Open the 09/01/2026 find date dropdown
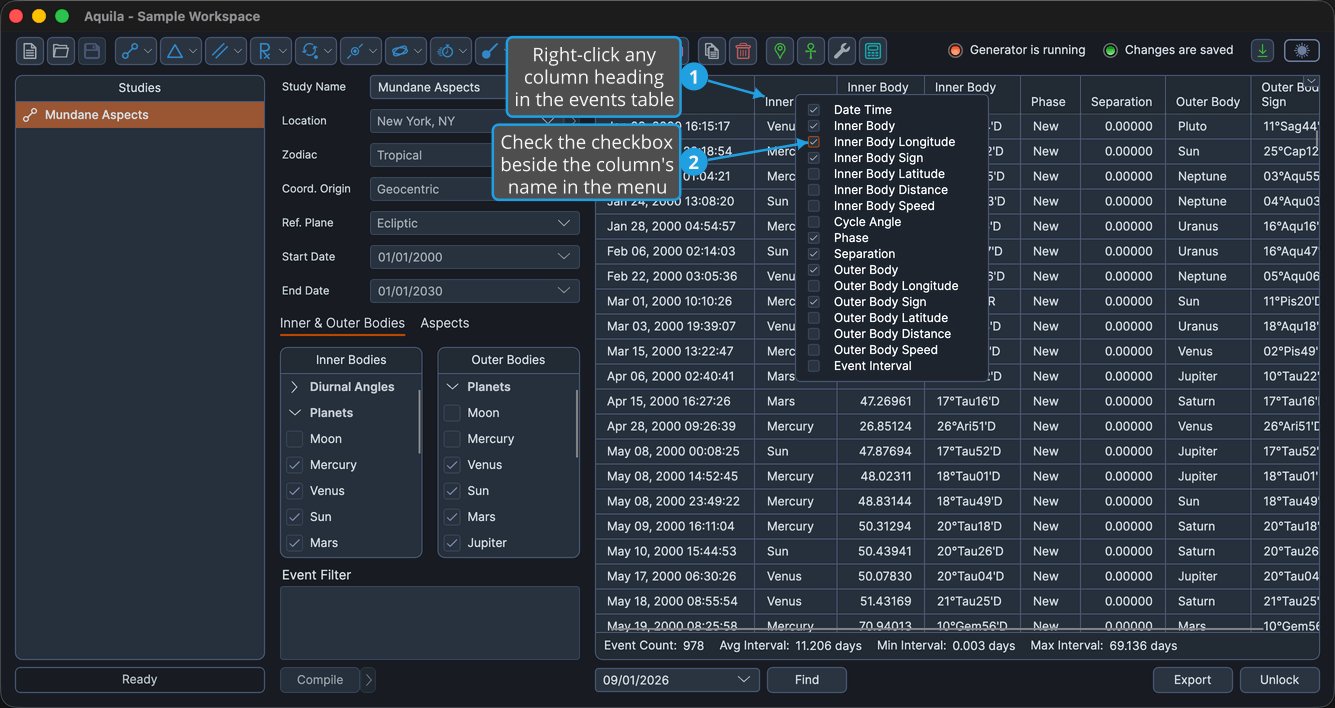Screen dimensions: 1335x708 click(677, 680)
